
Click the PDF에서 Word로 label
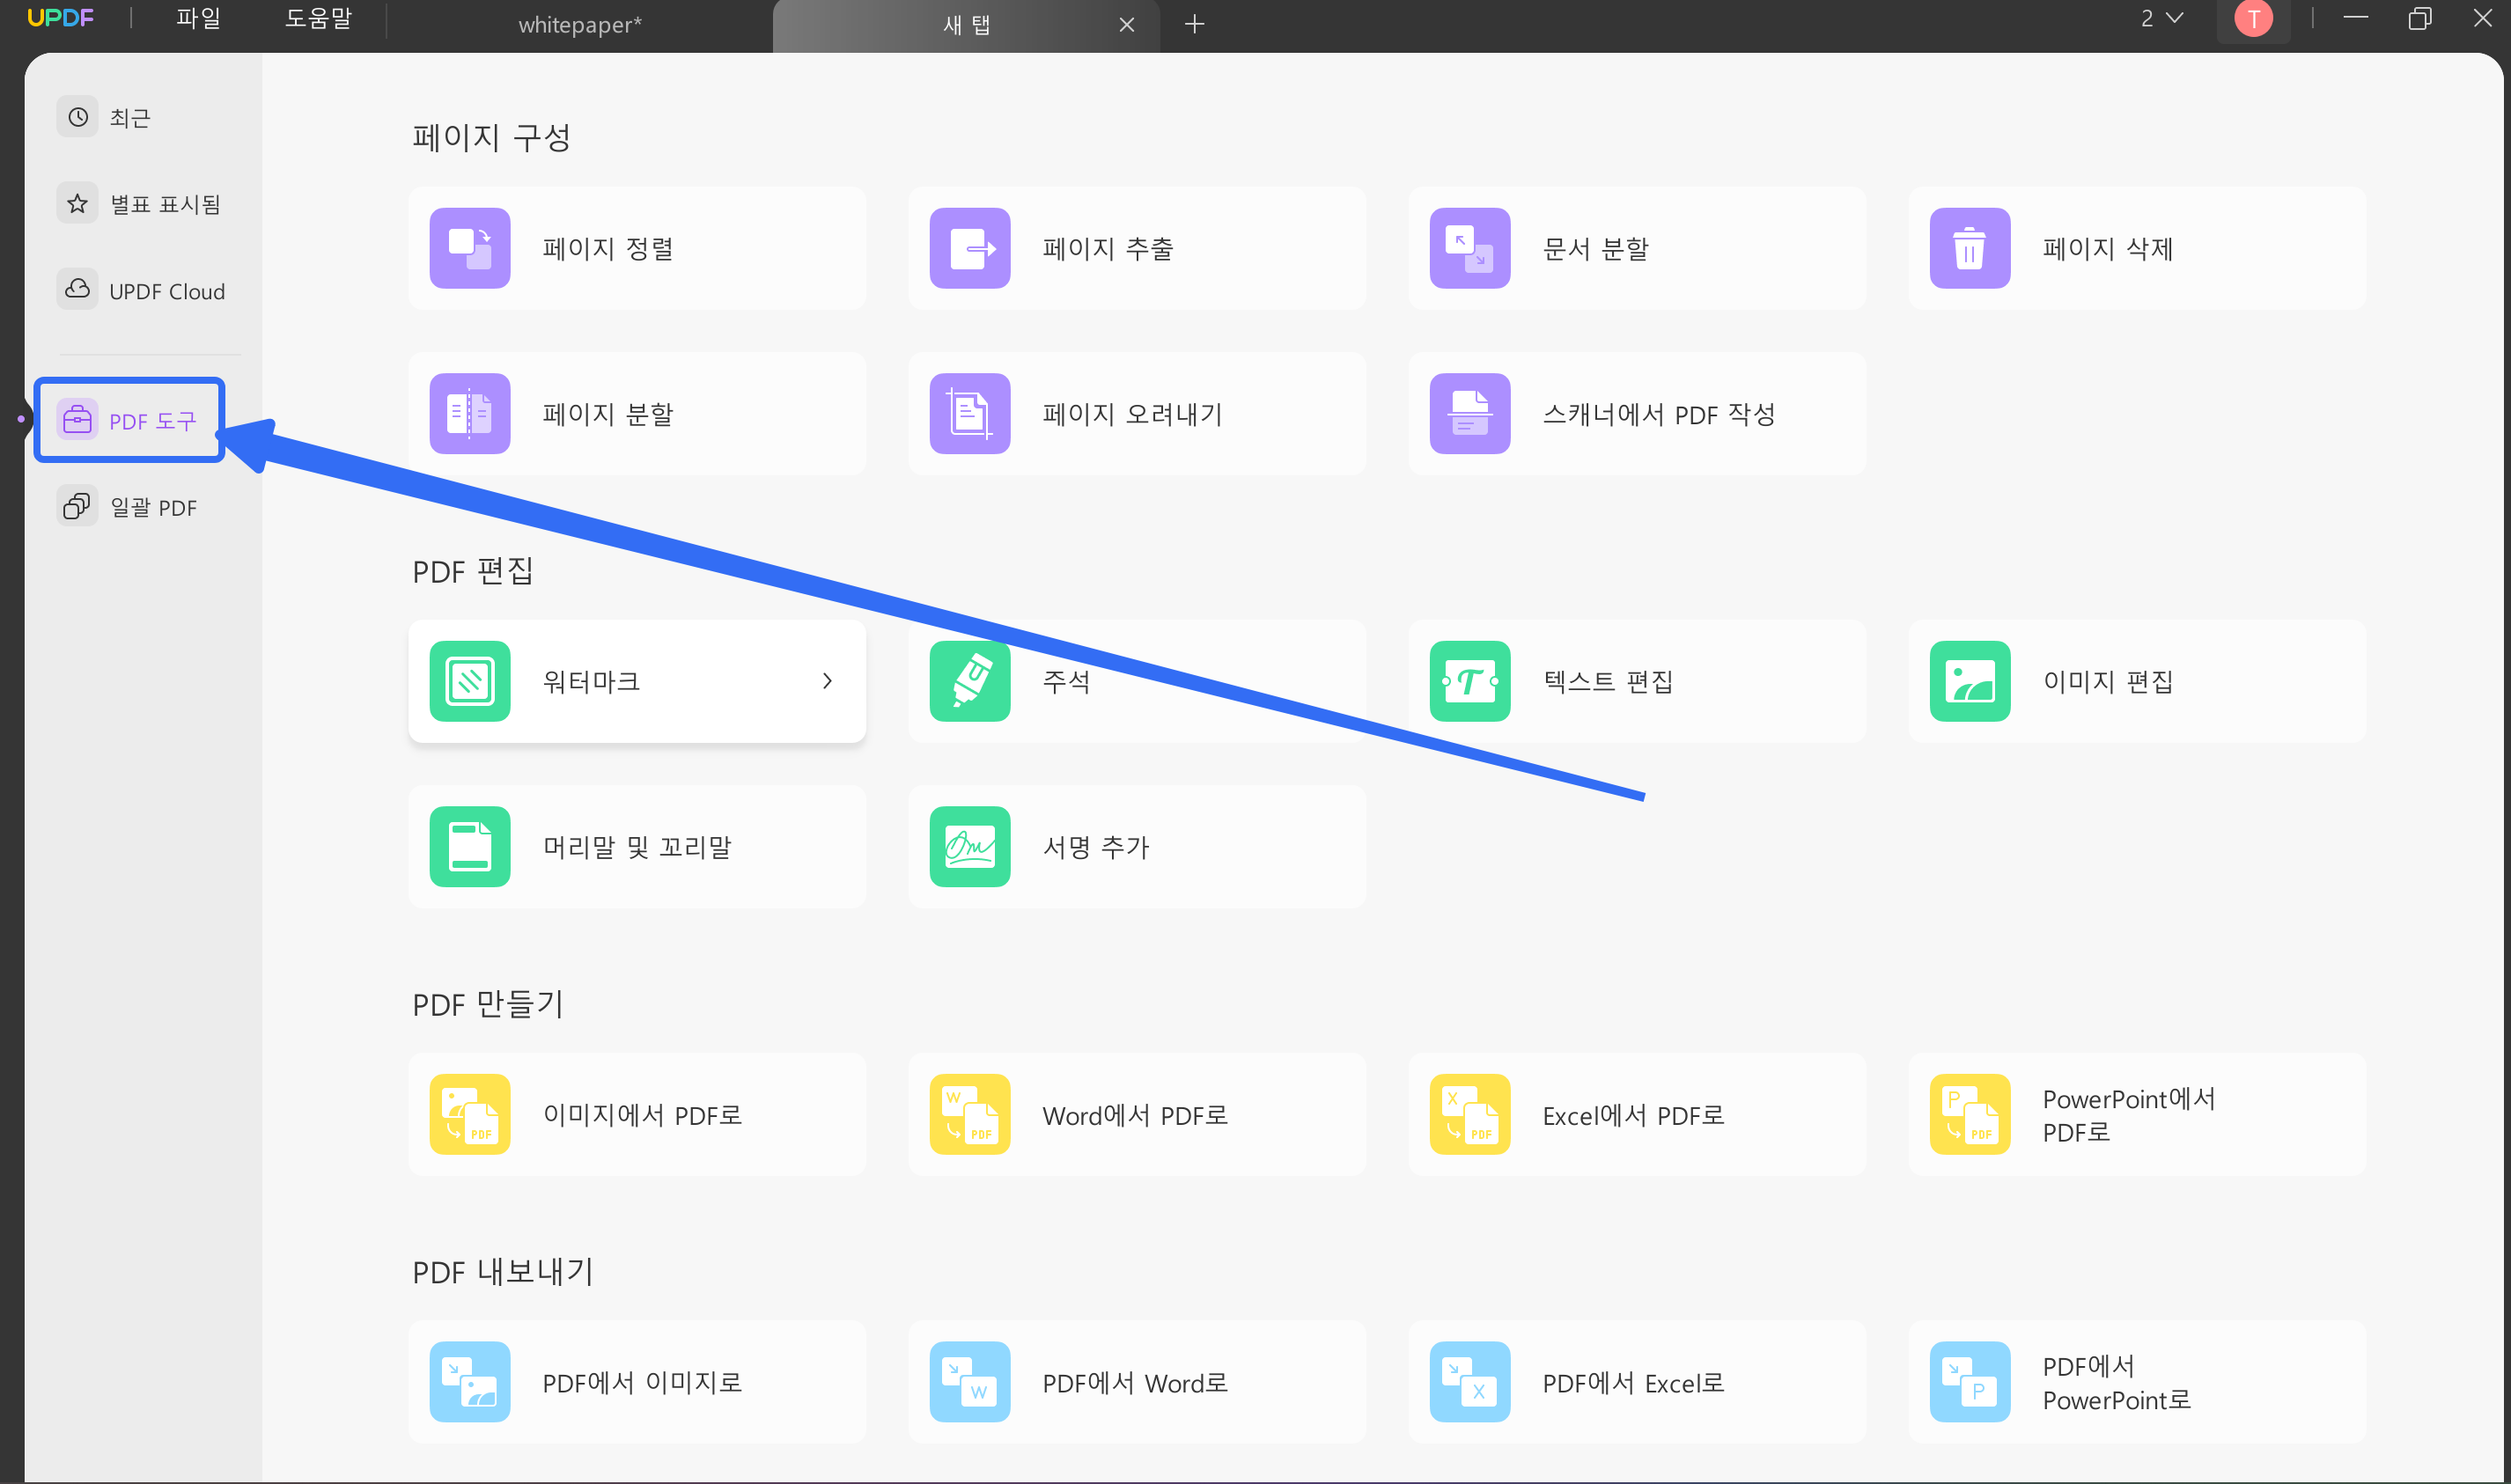[1135, 1382]
